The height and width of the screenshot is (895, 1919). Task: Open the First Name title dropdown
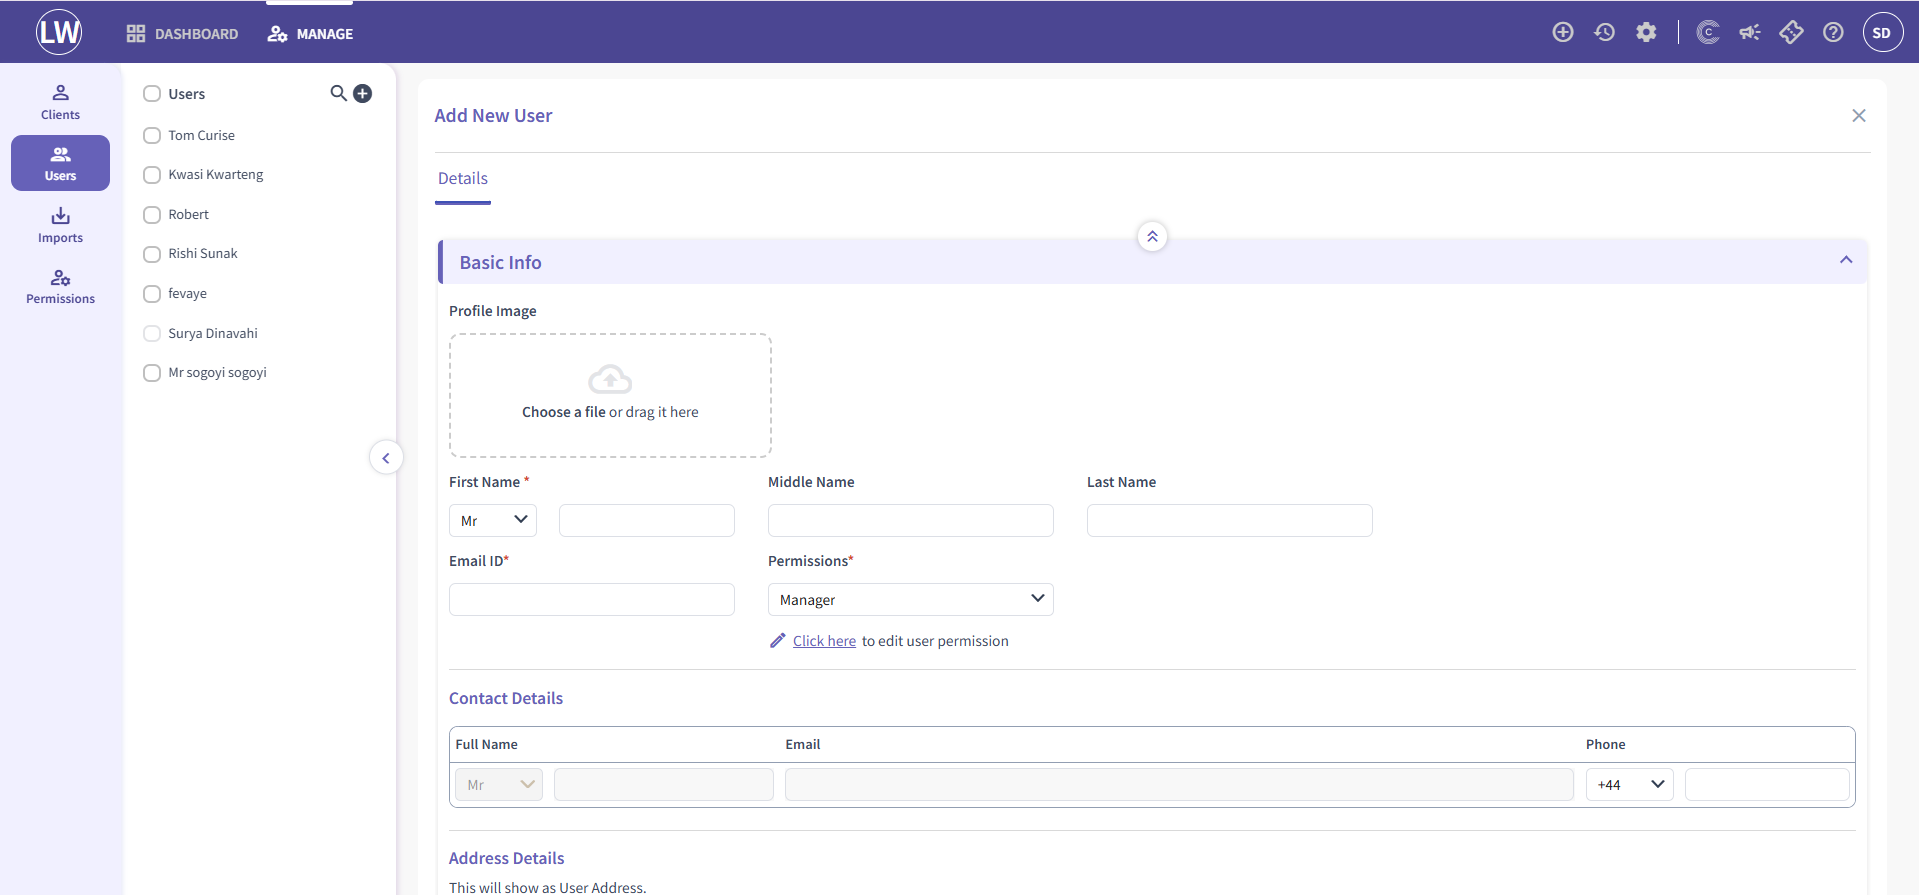(x=493, y=520)
